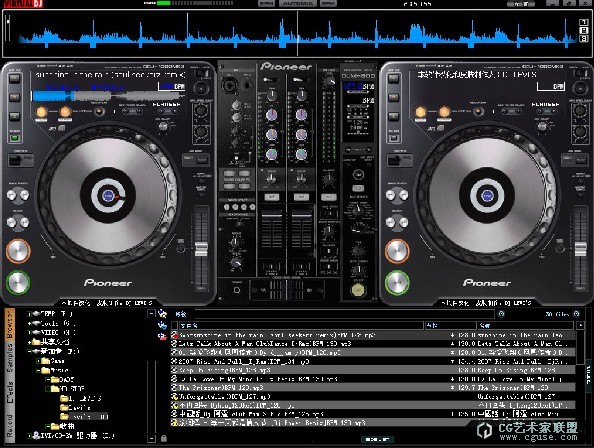
Task: Trigger hot cue A on left deck
Action: pos(15,79)
